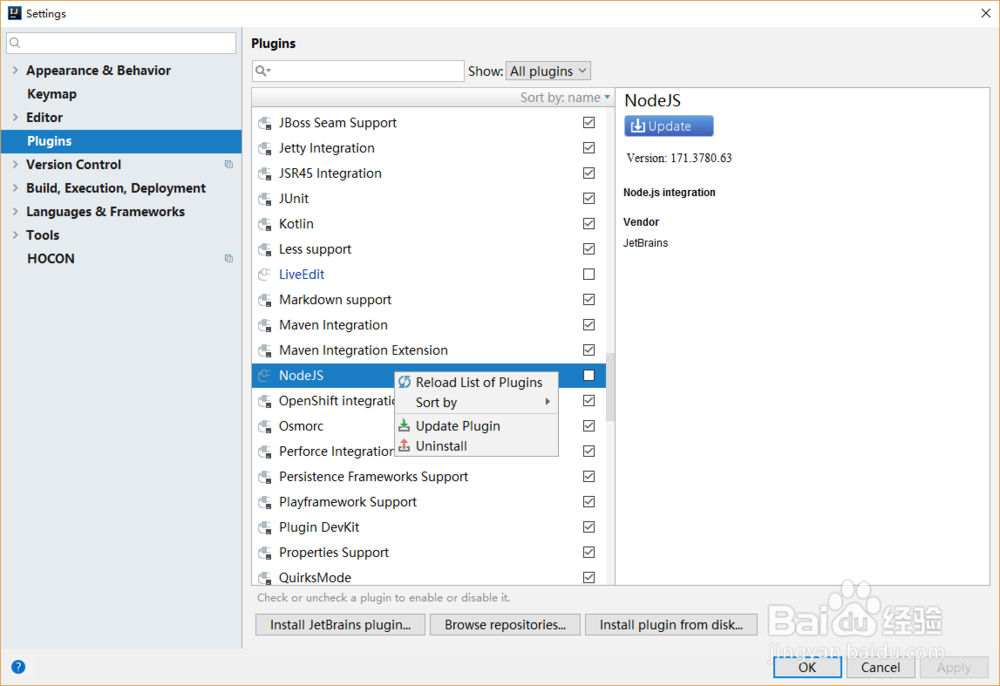Select the QuirksMode plugin row

point(429,578)
